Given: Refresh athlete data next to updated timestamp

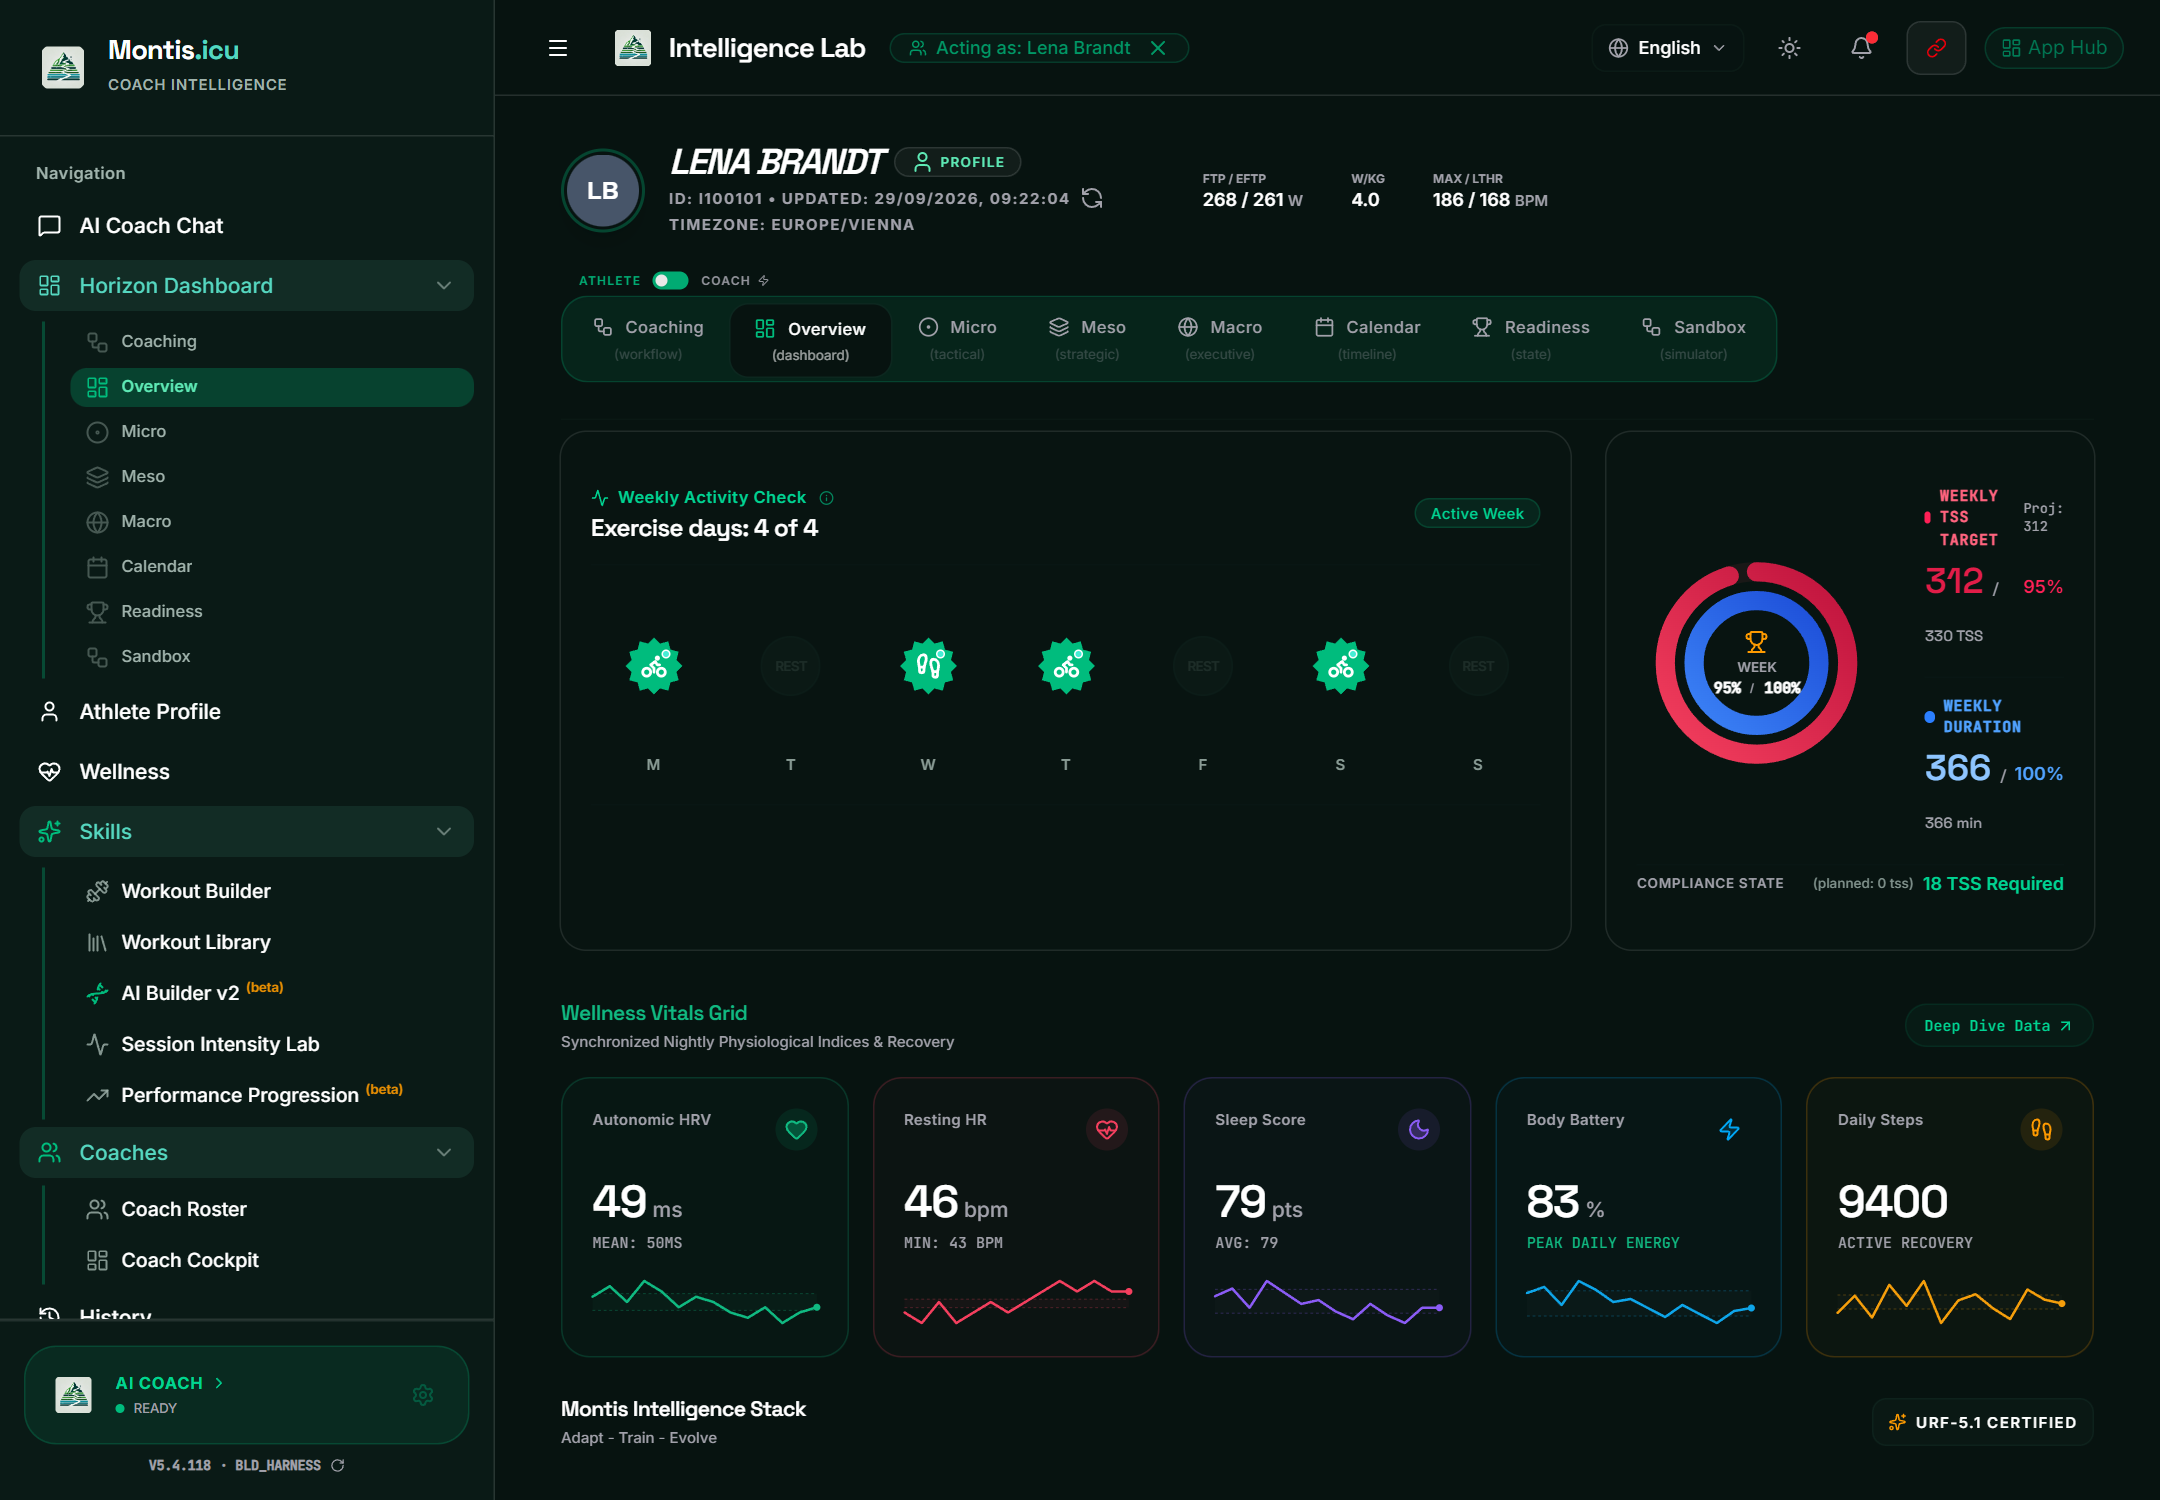Looking at the screenshot, I should click(1093, 198).
